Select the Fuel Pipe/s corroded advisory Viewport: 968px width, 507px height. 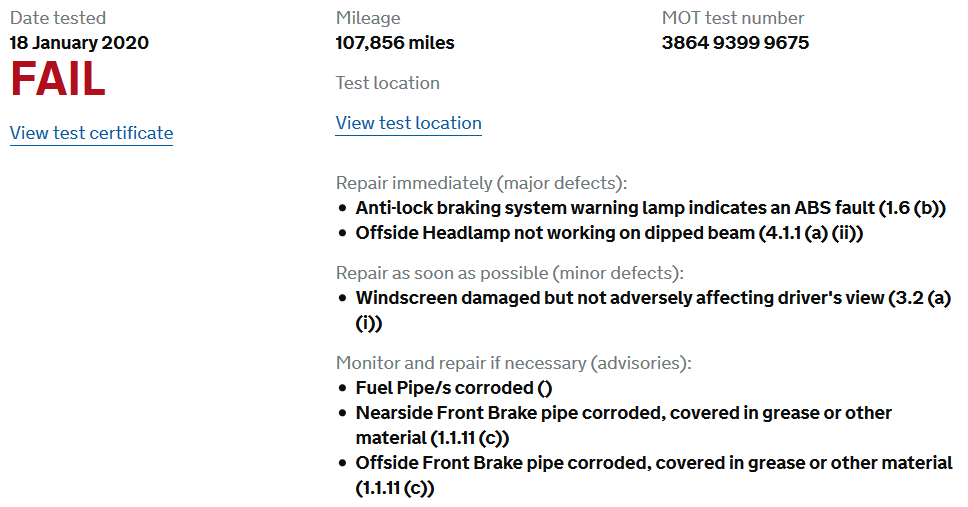coord(454,388)
